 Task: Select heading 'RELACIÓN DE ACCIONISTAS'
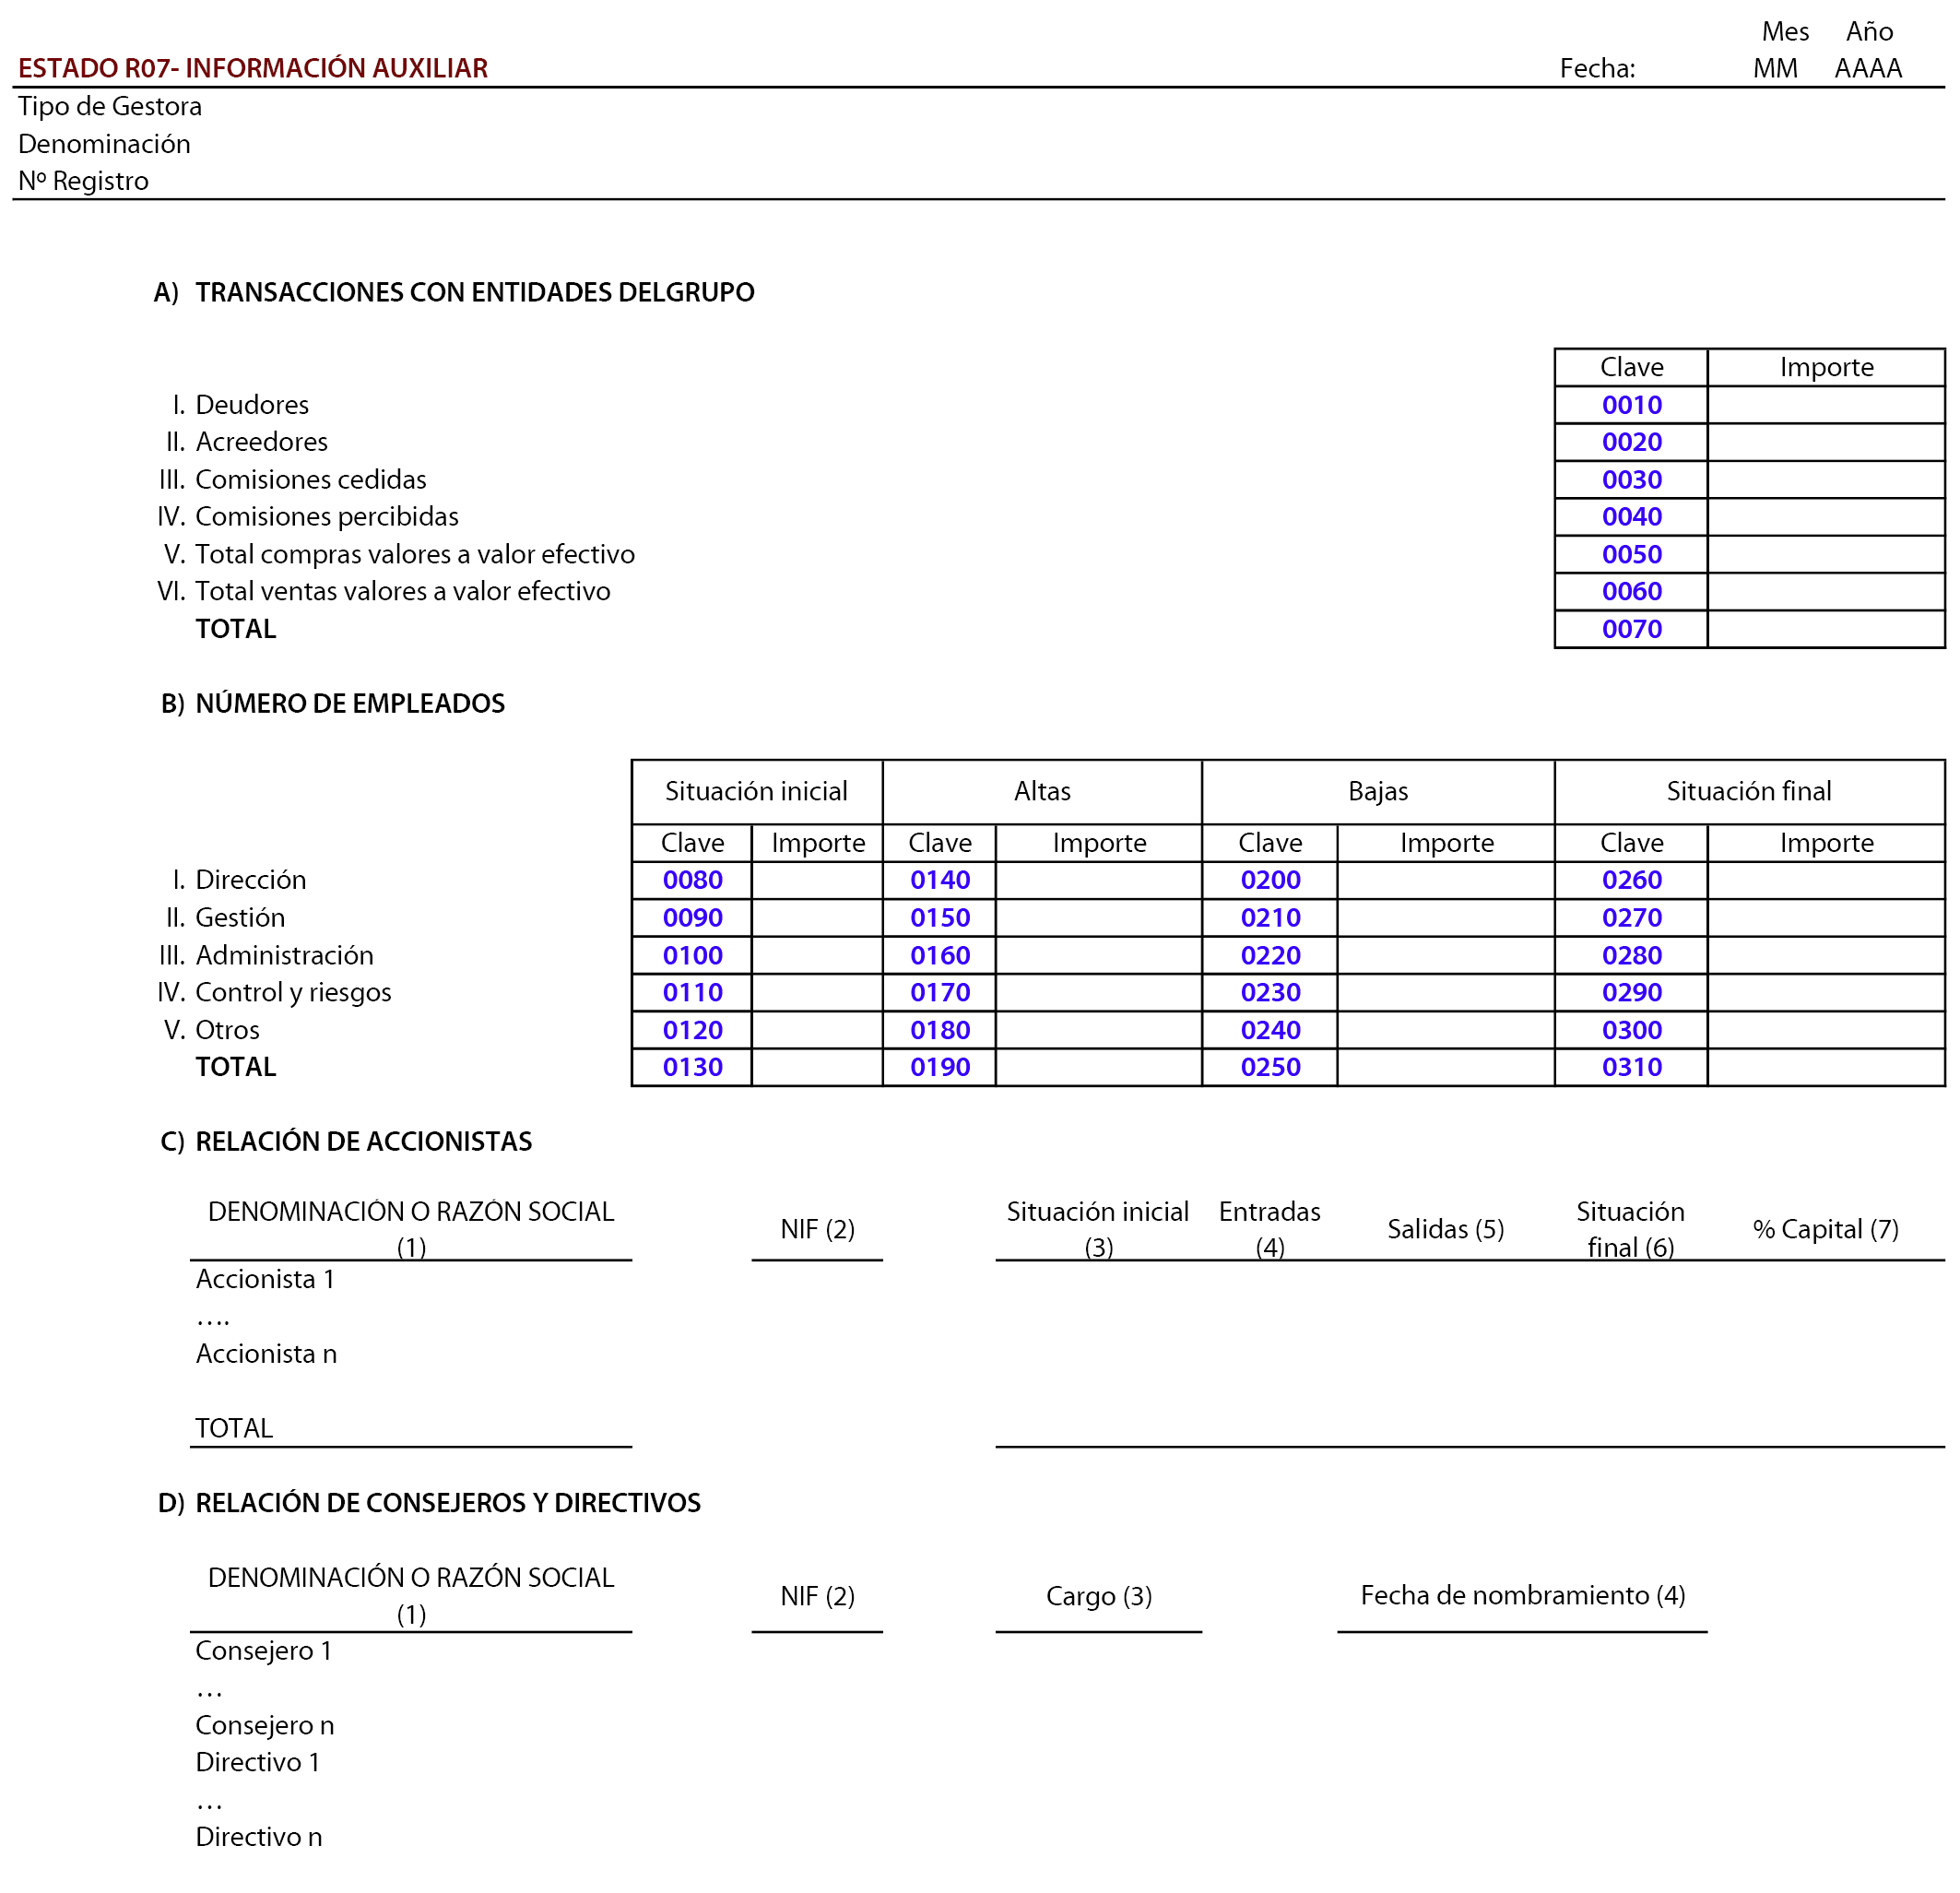click(x=363, y=1142)
